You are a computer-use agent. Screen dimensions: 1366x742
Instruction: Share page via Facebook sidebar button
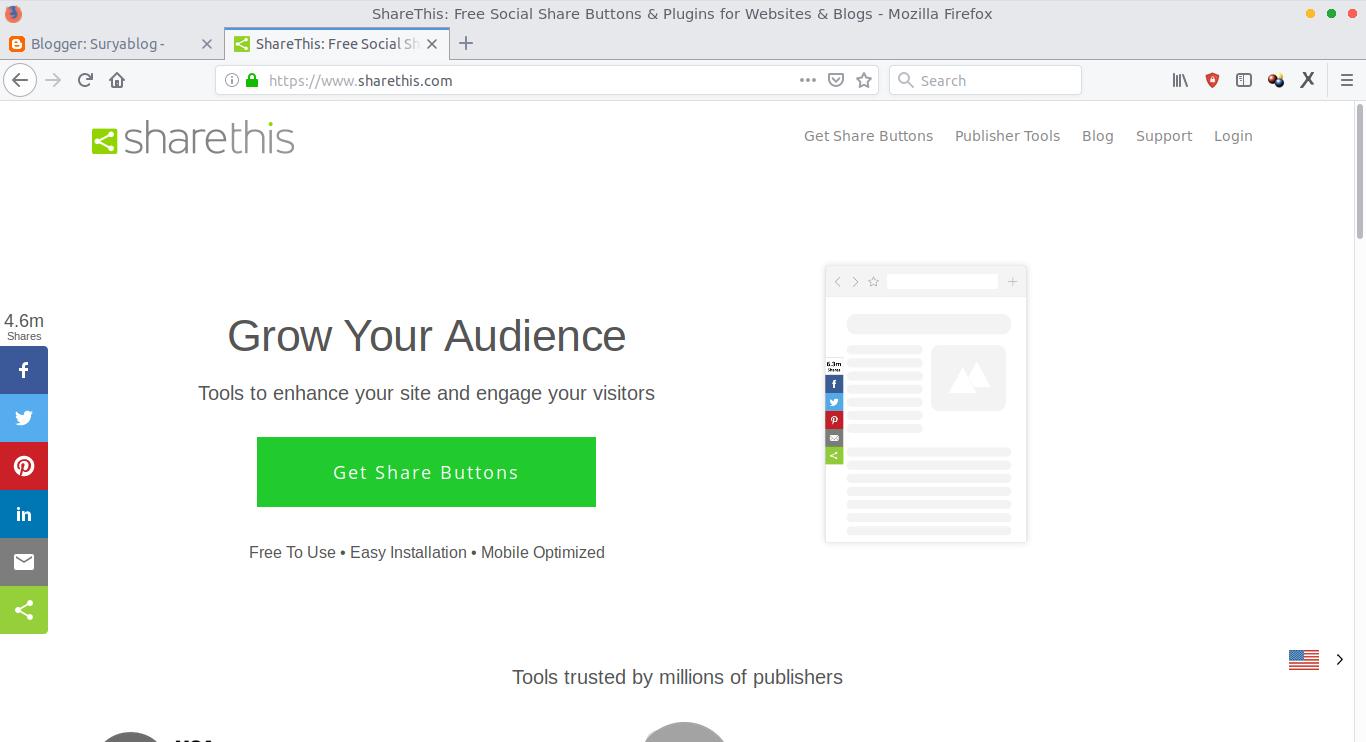point(24,370)
